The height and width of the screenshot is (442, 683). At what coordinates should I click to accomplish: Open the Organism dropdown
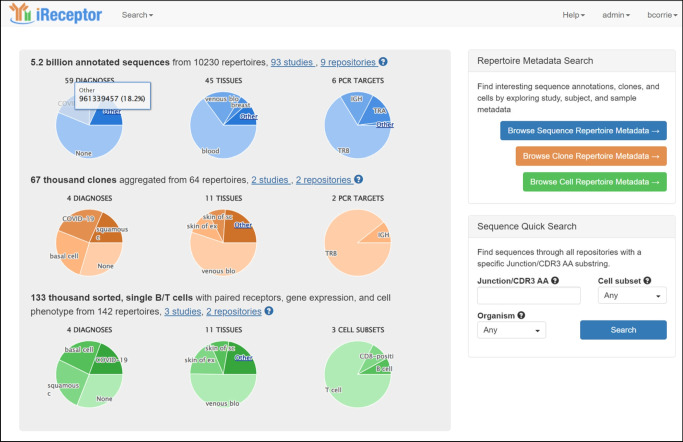coord(511,329)
